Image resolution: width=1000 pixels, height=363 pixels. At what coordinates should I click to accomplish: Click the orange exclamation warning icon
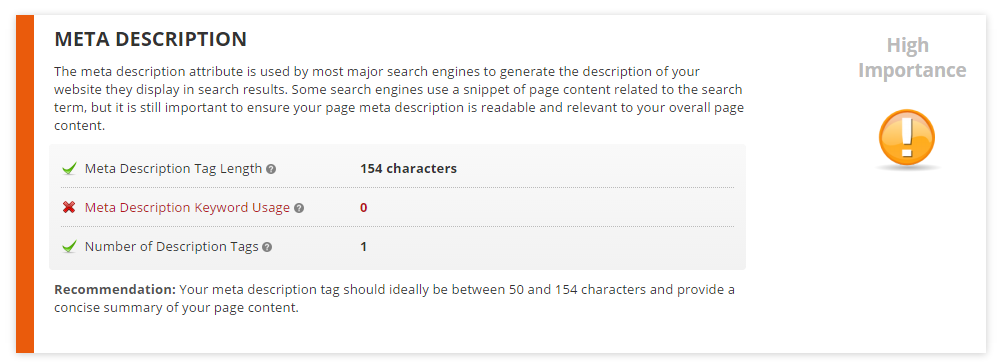pos(906,136)
